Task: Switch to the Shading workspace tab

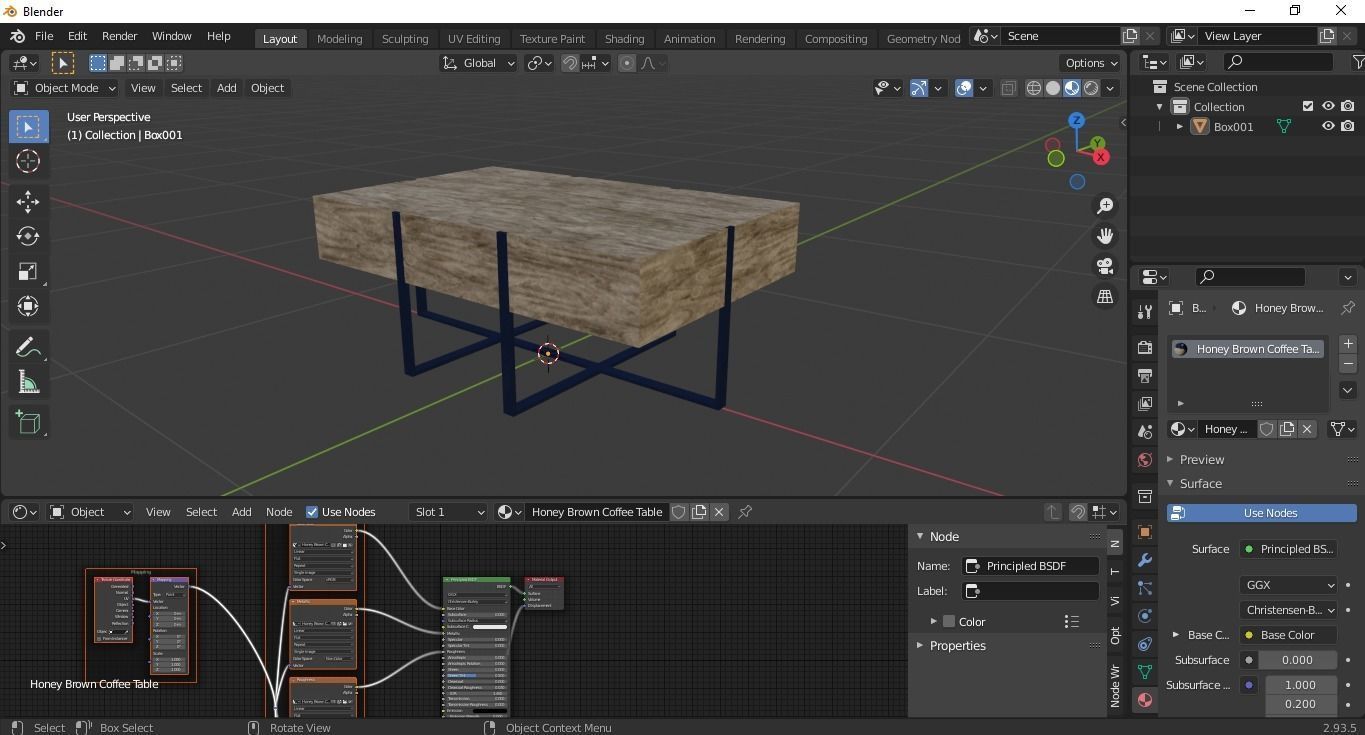Action: [x=624, y=38]
